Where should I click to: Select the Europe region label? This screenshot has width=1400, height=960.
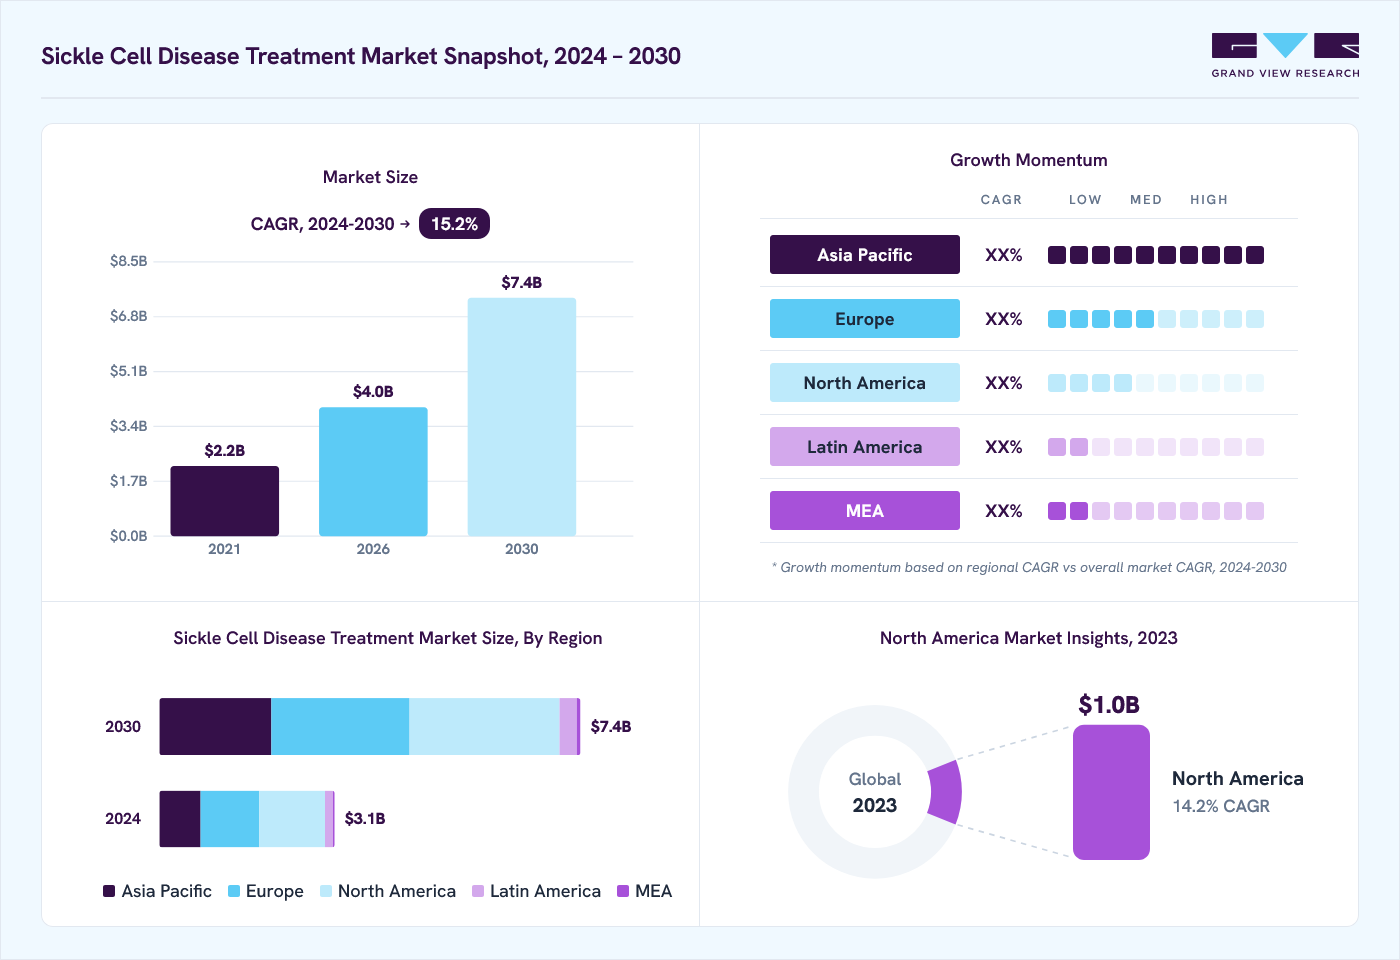865,319
